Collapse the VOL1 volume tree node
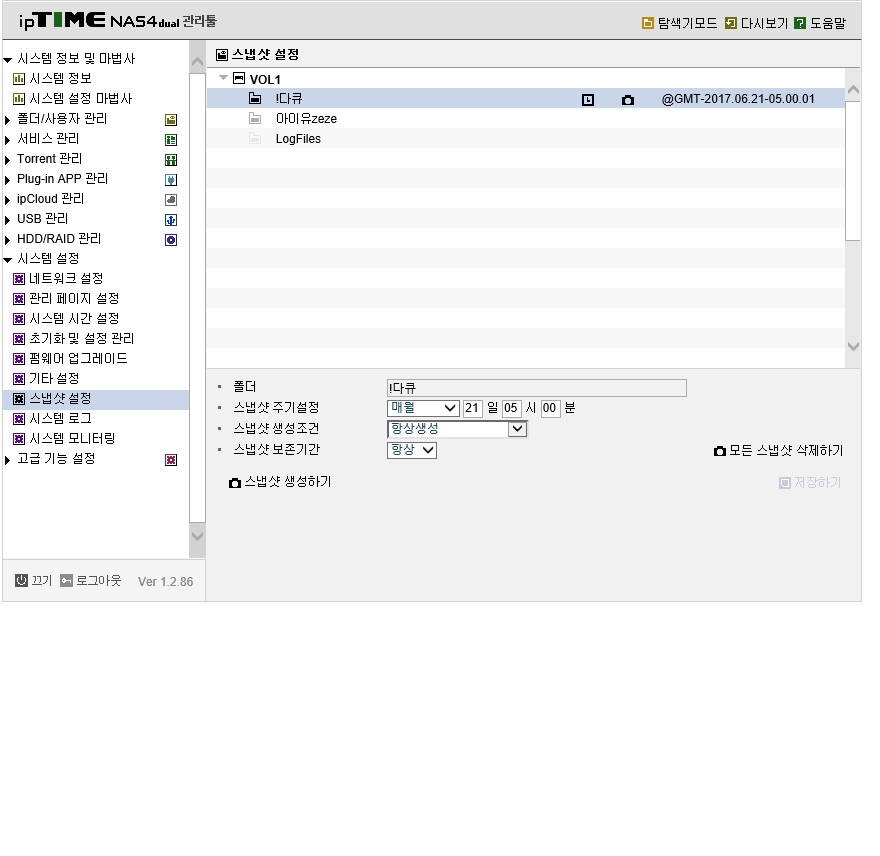 223,78
